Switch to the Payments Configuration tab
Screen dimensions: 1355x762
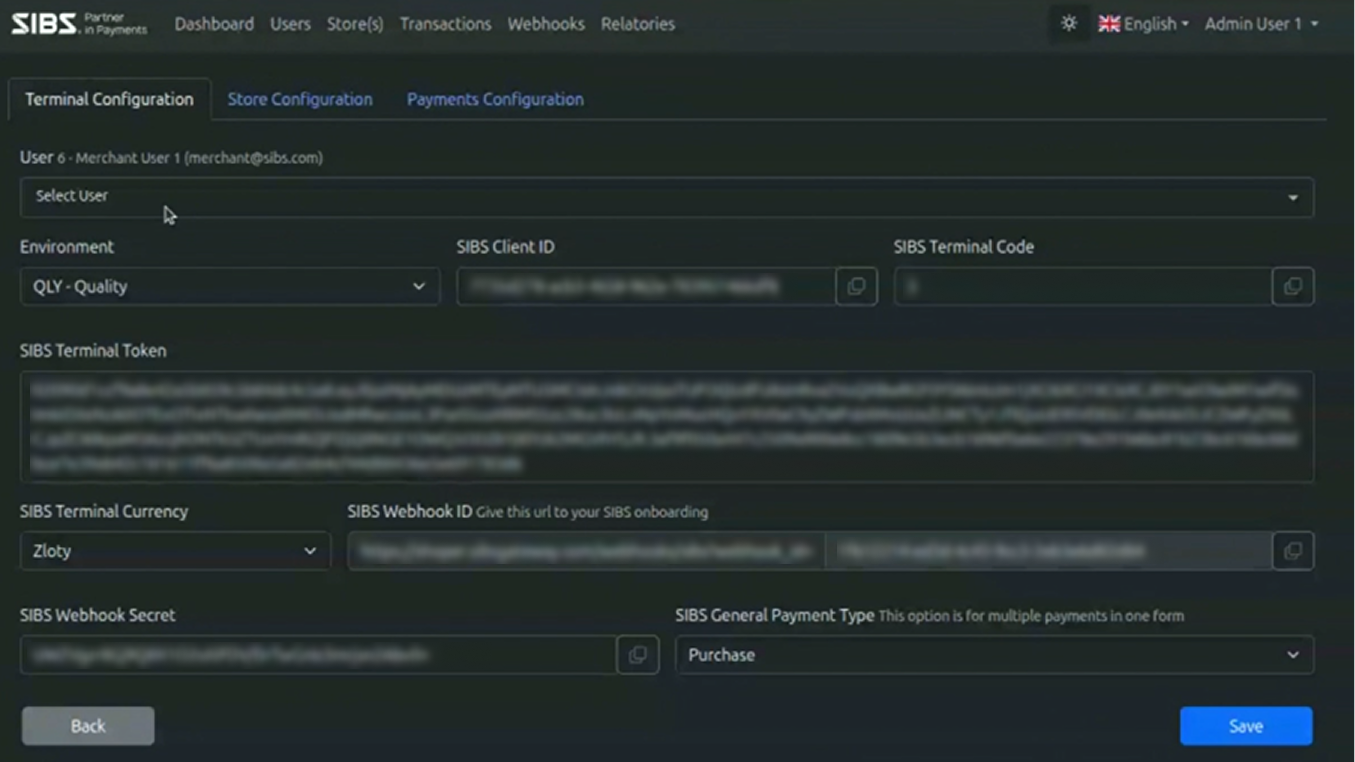pyautogui.click(x=495, y=99)
